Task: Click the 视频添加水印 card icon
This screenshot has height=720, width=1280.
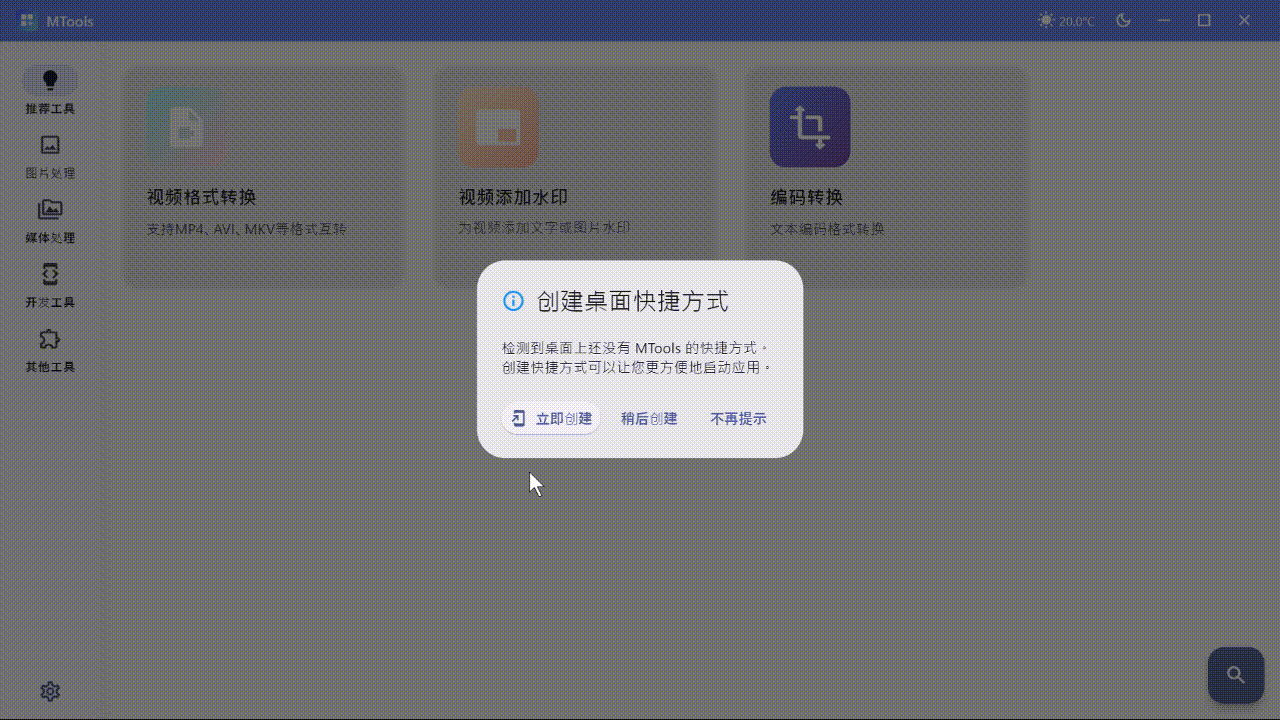Action: pos(498,127)
